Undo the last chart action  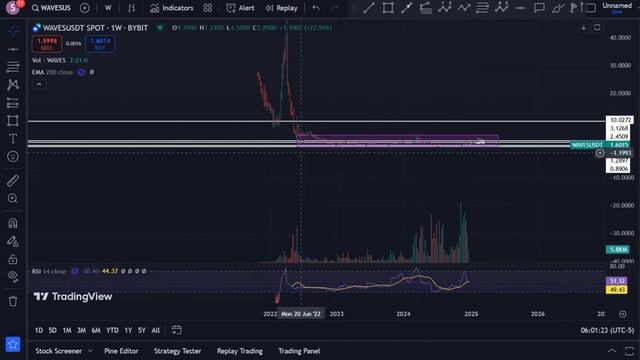[316, 8]
